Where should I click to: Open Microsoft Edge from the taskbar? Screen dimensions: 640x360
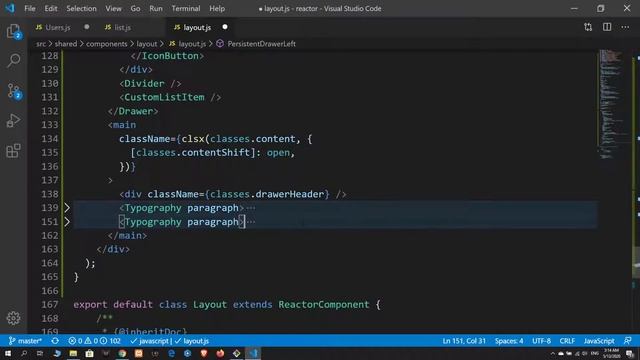point(171,353)
